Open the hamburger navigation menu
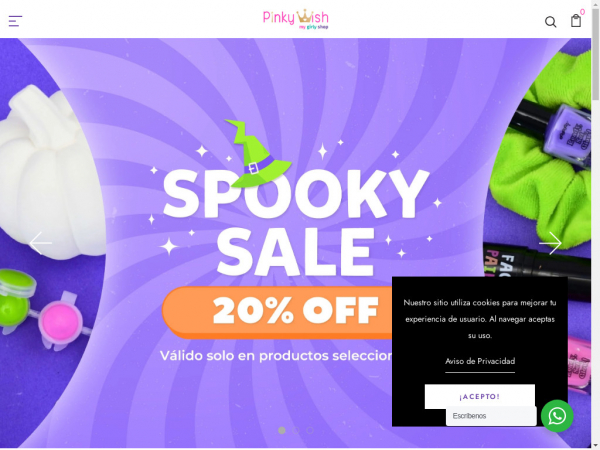This screenshot has width=600, height=450. [15, 21]
